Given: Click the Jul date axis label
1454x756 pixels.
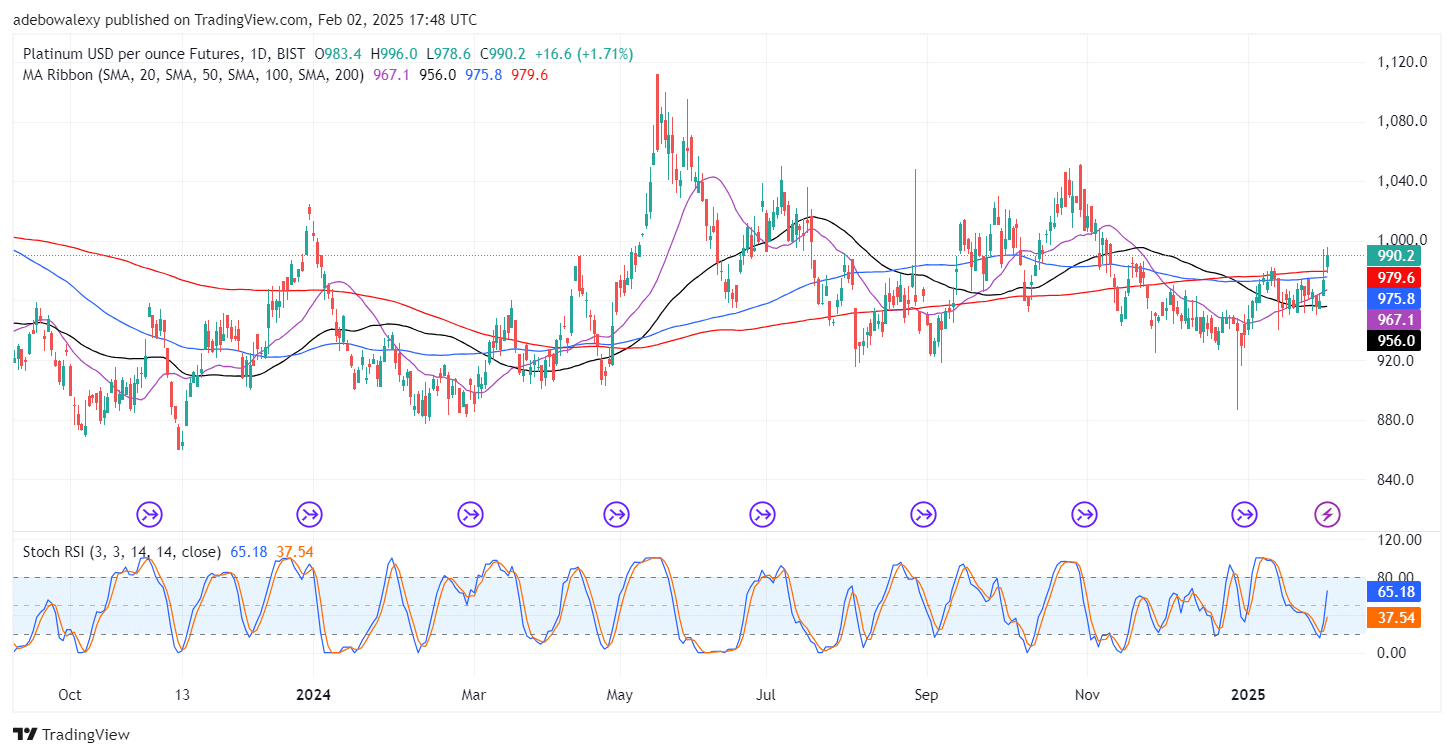Looking at the screenshot, I should pyautogui.click(x=766, y=695).
